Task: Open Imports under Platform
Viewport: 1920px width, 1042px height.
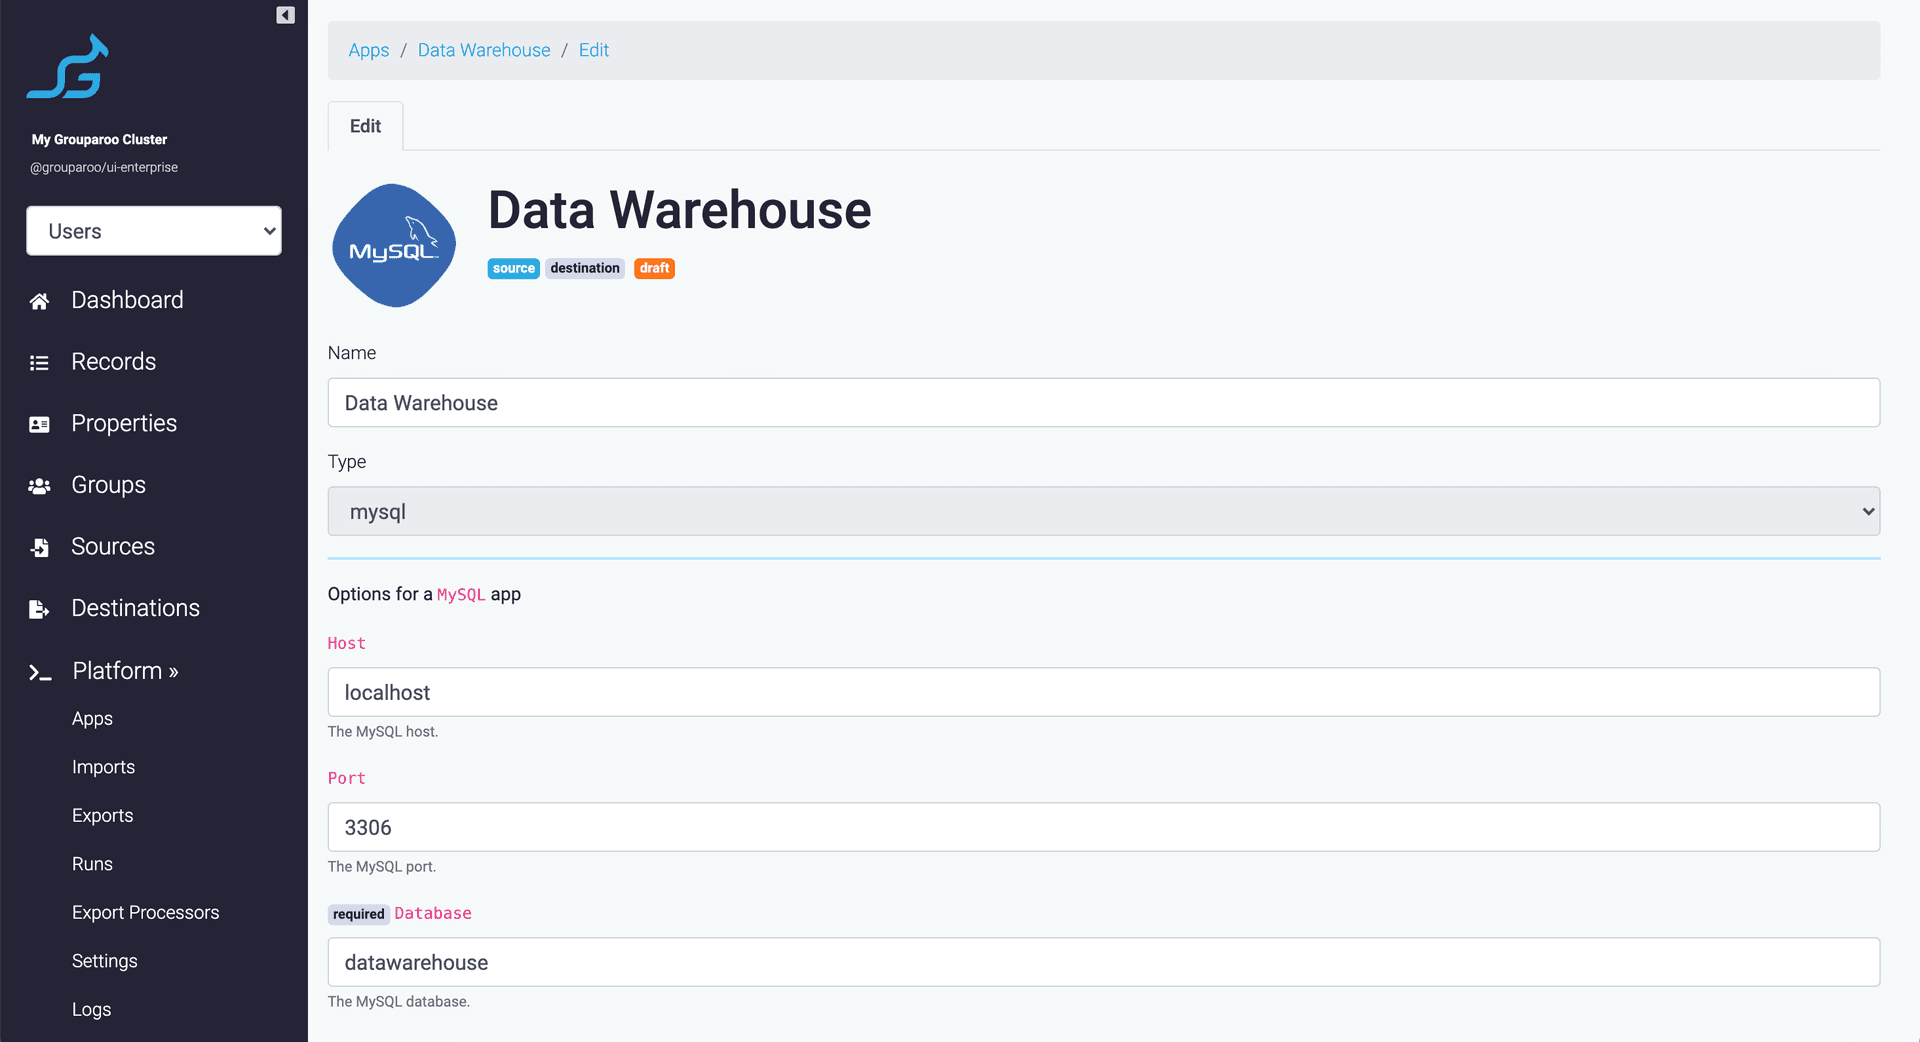Action: point(103,767)
